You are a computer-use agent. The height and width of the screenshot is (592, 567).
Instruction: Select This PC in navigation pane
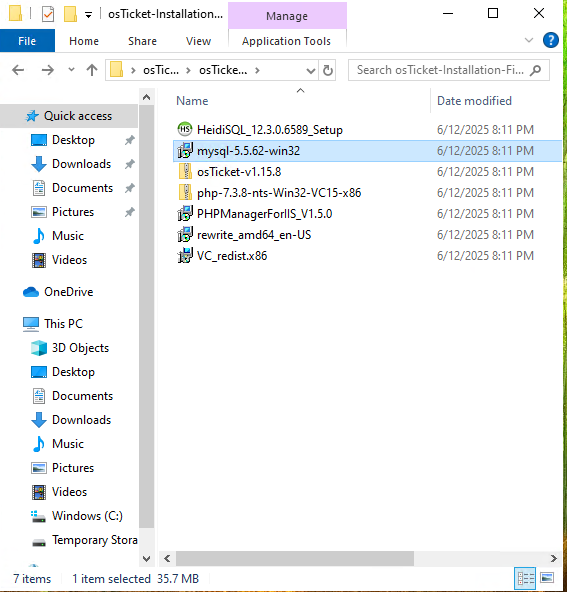point(63,324)
